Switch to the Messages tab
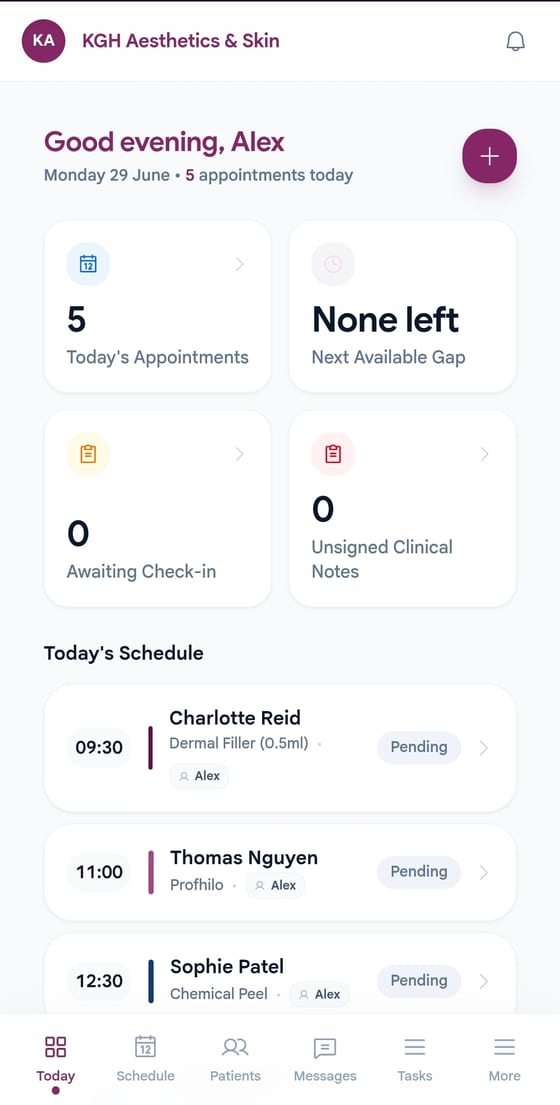Viewport: 560px width, 1105px height. [x=325, y=1058]
